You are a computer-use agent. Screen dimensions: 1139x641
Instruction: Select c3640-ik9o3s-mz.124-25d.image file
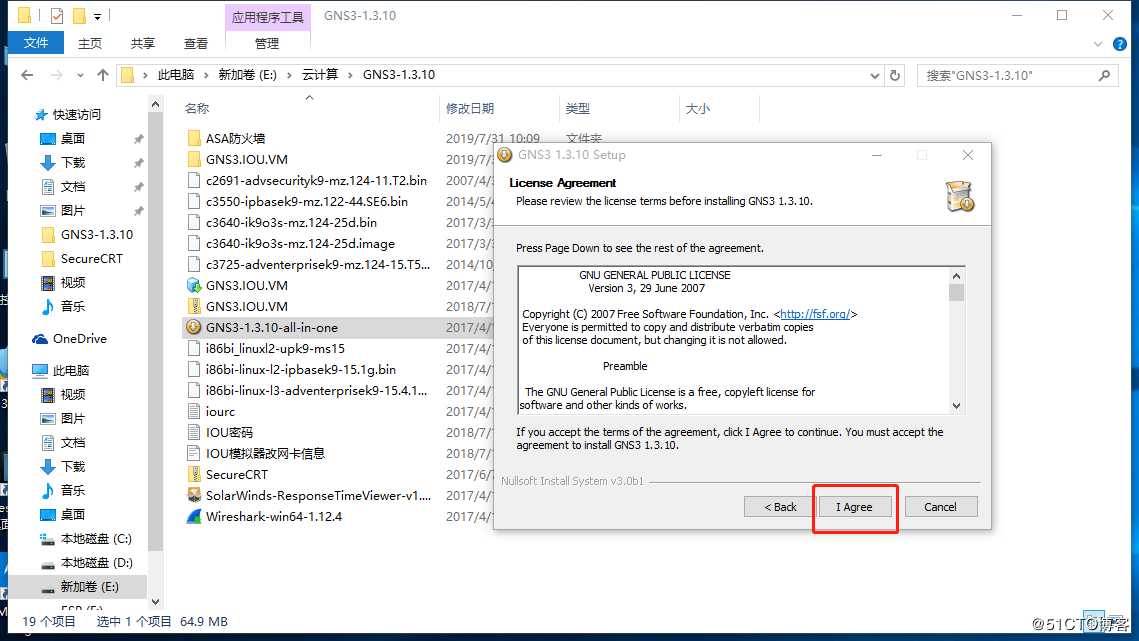tap(300, 243)
